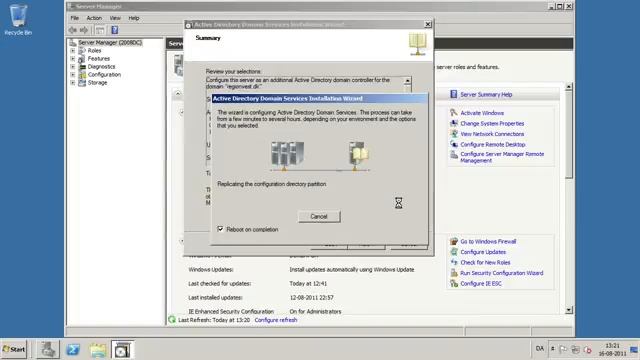Click the Configuration node icon in tree

tap(82, 75)
